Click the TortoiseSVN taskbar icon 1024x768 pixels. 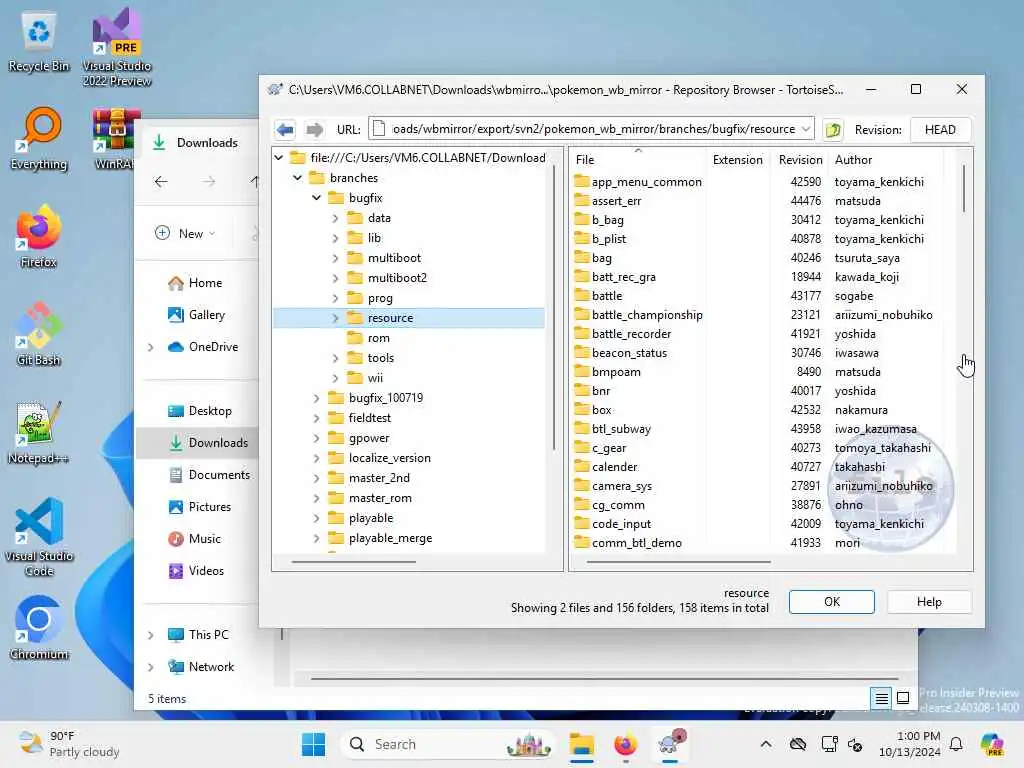click(671, 744)
